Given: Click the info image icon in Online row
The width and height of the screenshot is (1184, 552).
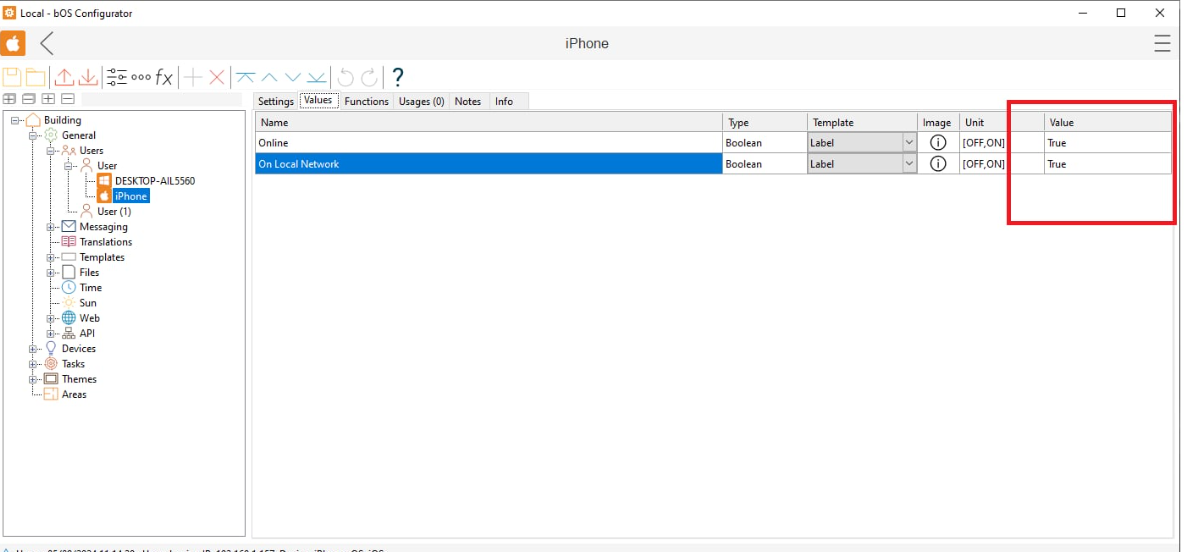Looking at the screenshot, I should pyautogui.click(x=938, y=143).
